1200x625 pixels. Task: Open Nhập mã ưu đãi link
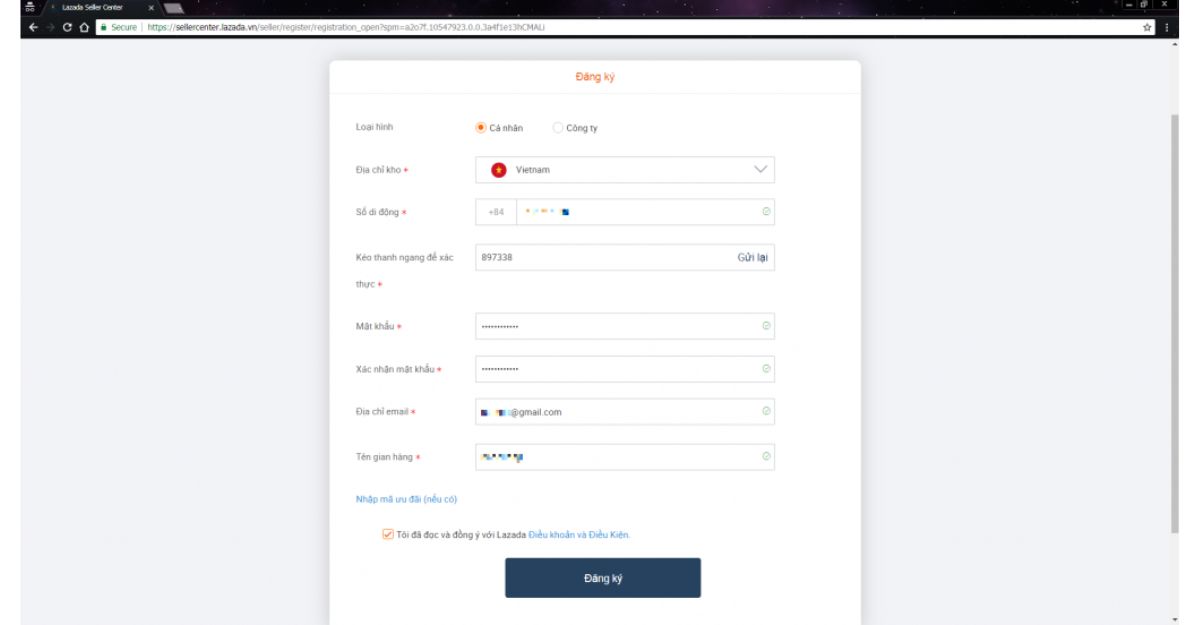click(406, 499)
